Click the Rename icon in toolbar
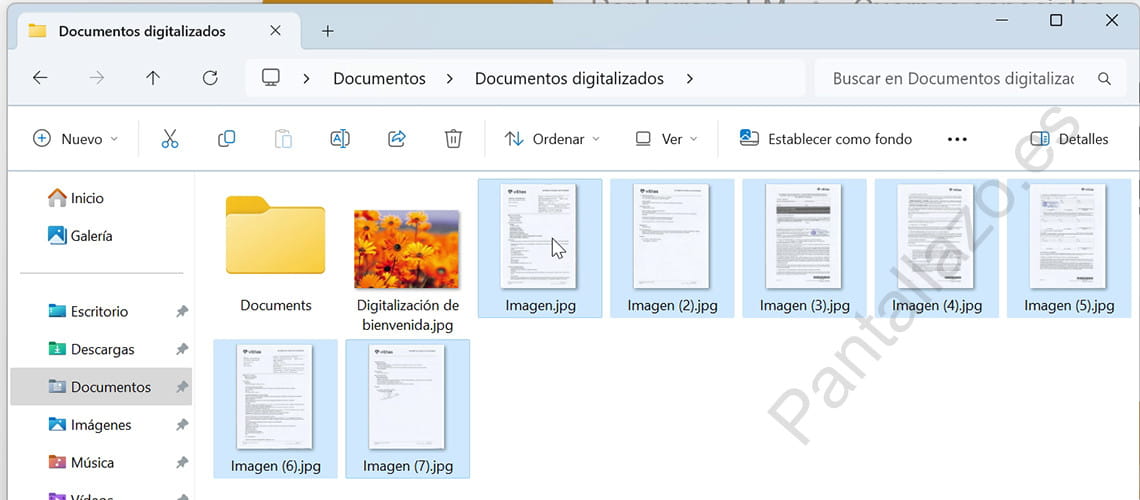The height and width of the screenshot is (500, 1140). click(340, 139)
